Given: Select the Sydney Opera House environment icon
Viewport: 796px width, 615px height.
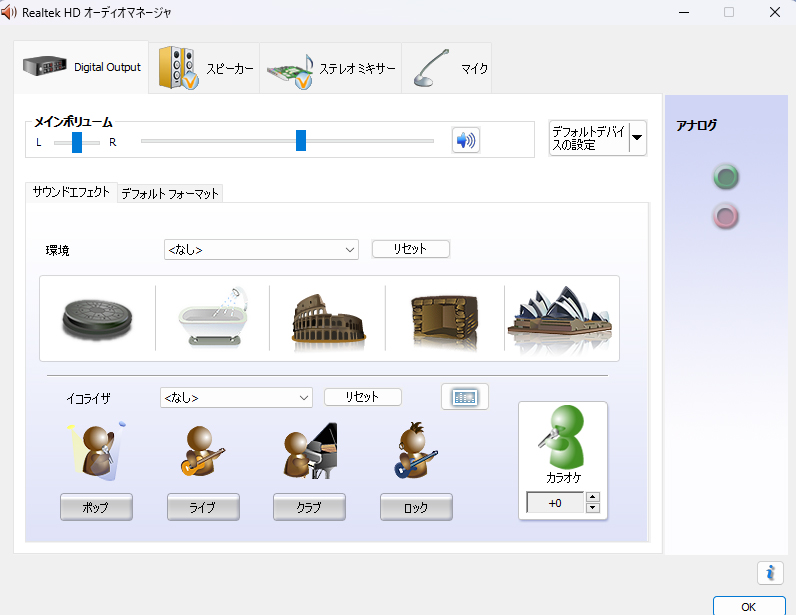Looking at the screenshot, I should (x=560, y=318).
